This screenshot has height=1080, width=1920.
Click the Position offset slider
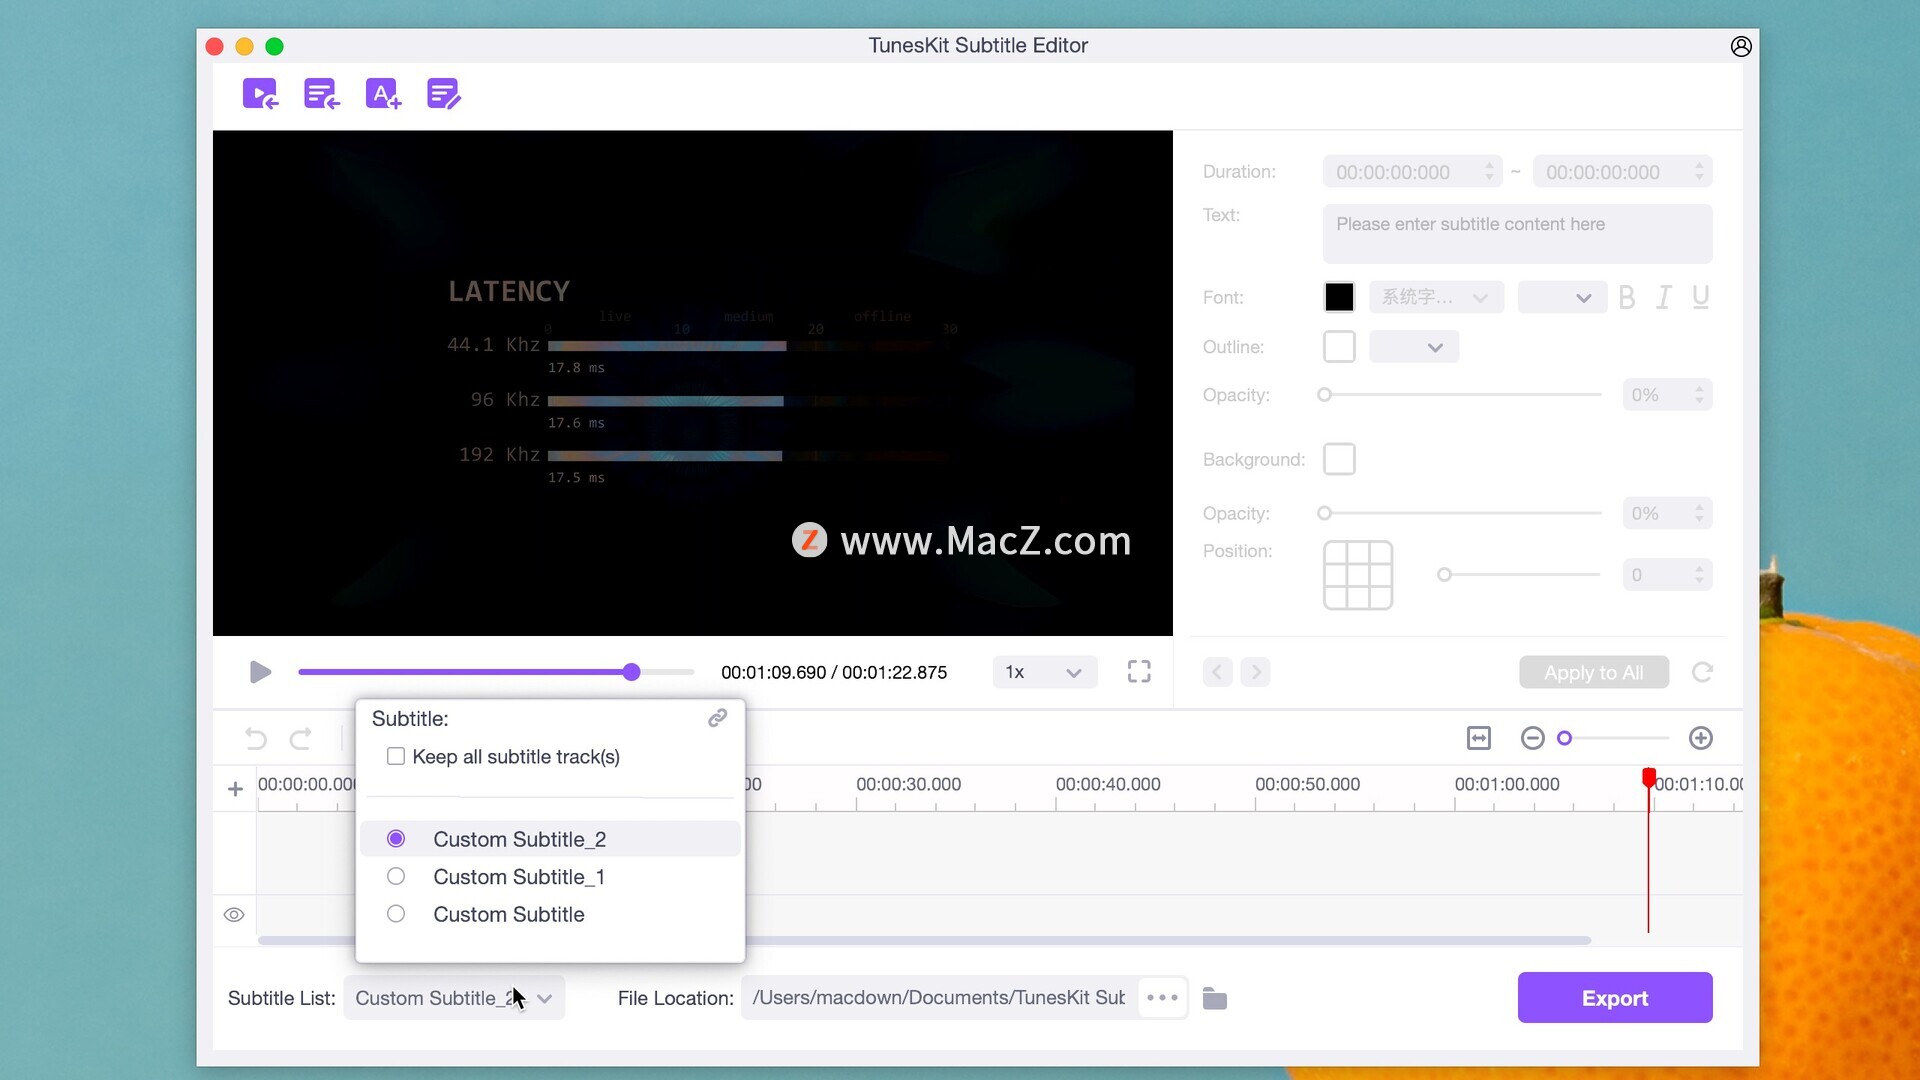1519,575
